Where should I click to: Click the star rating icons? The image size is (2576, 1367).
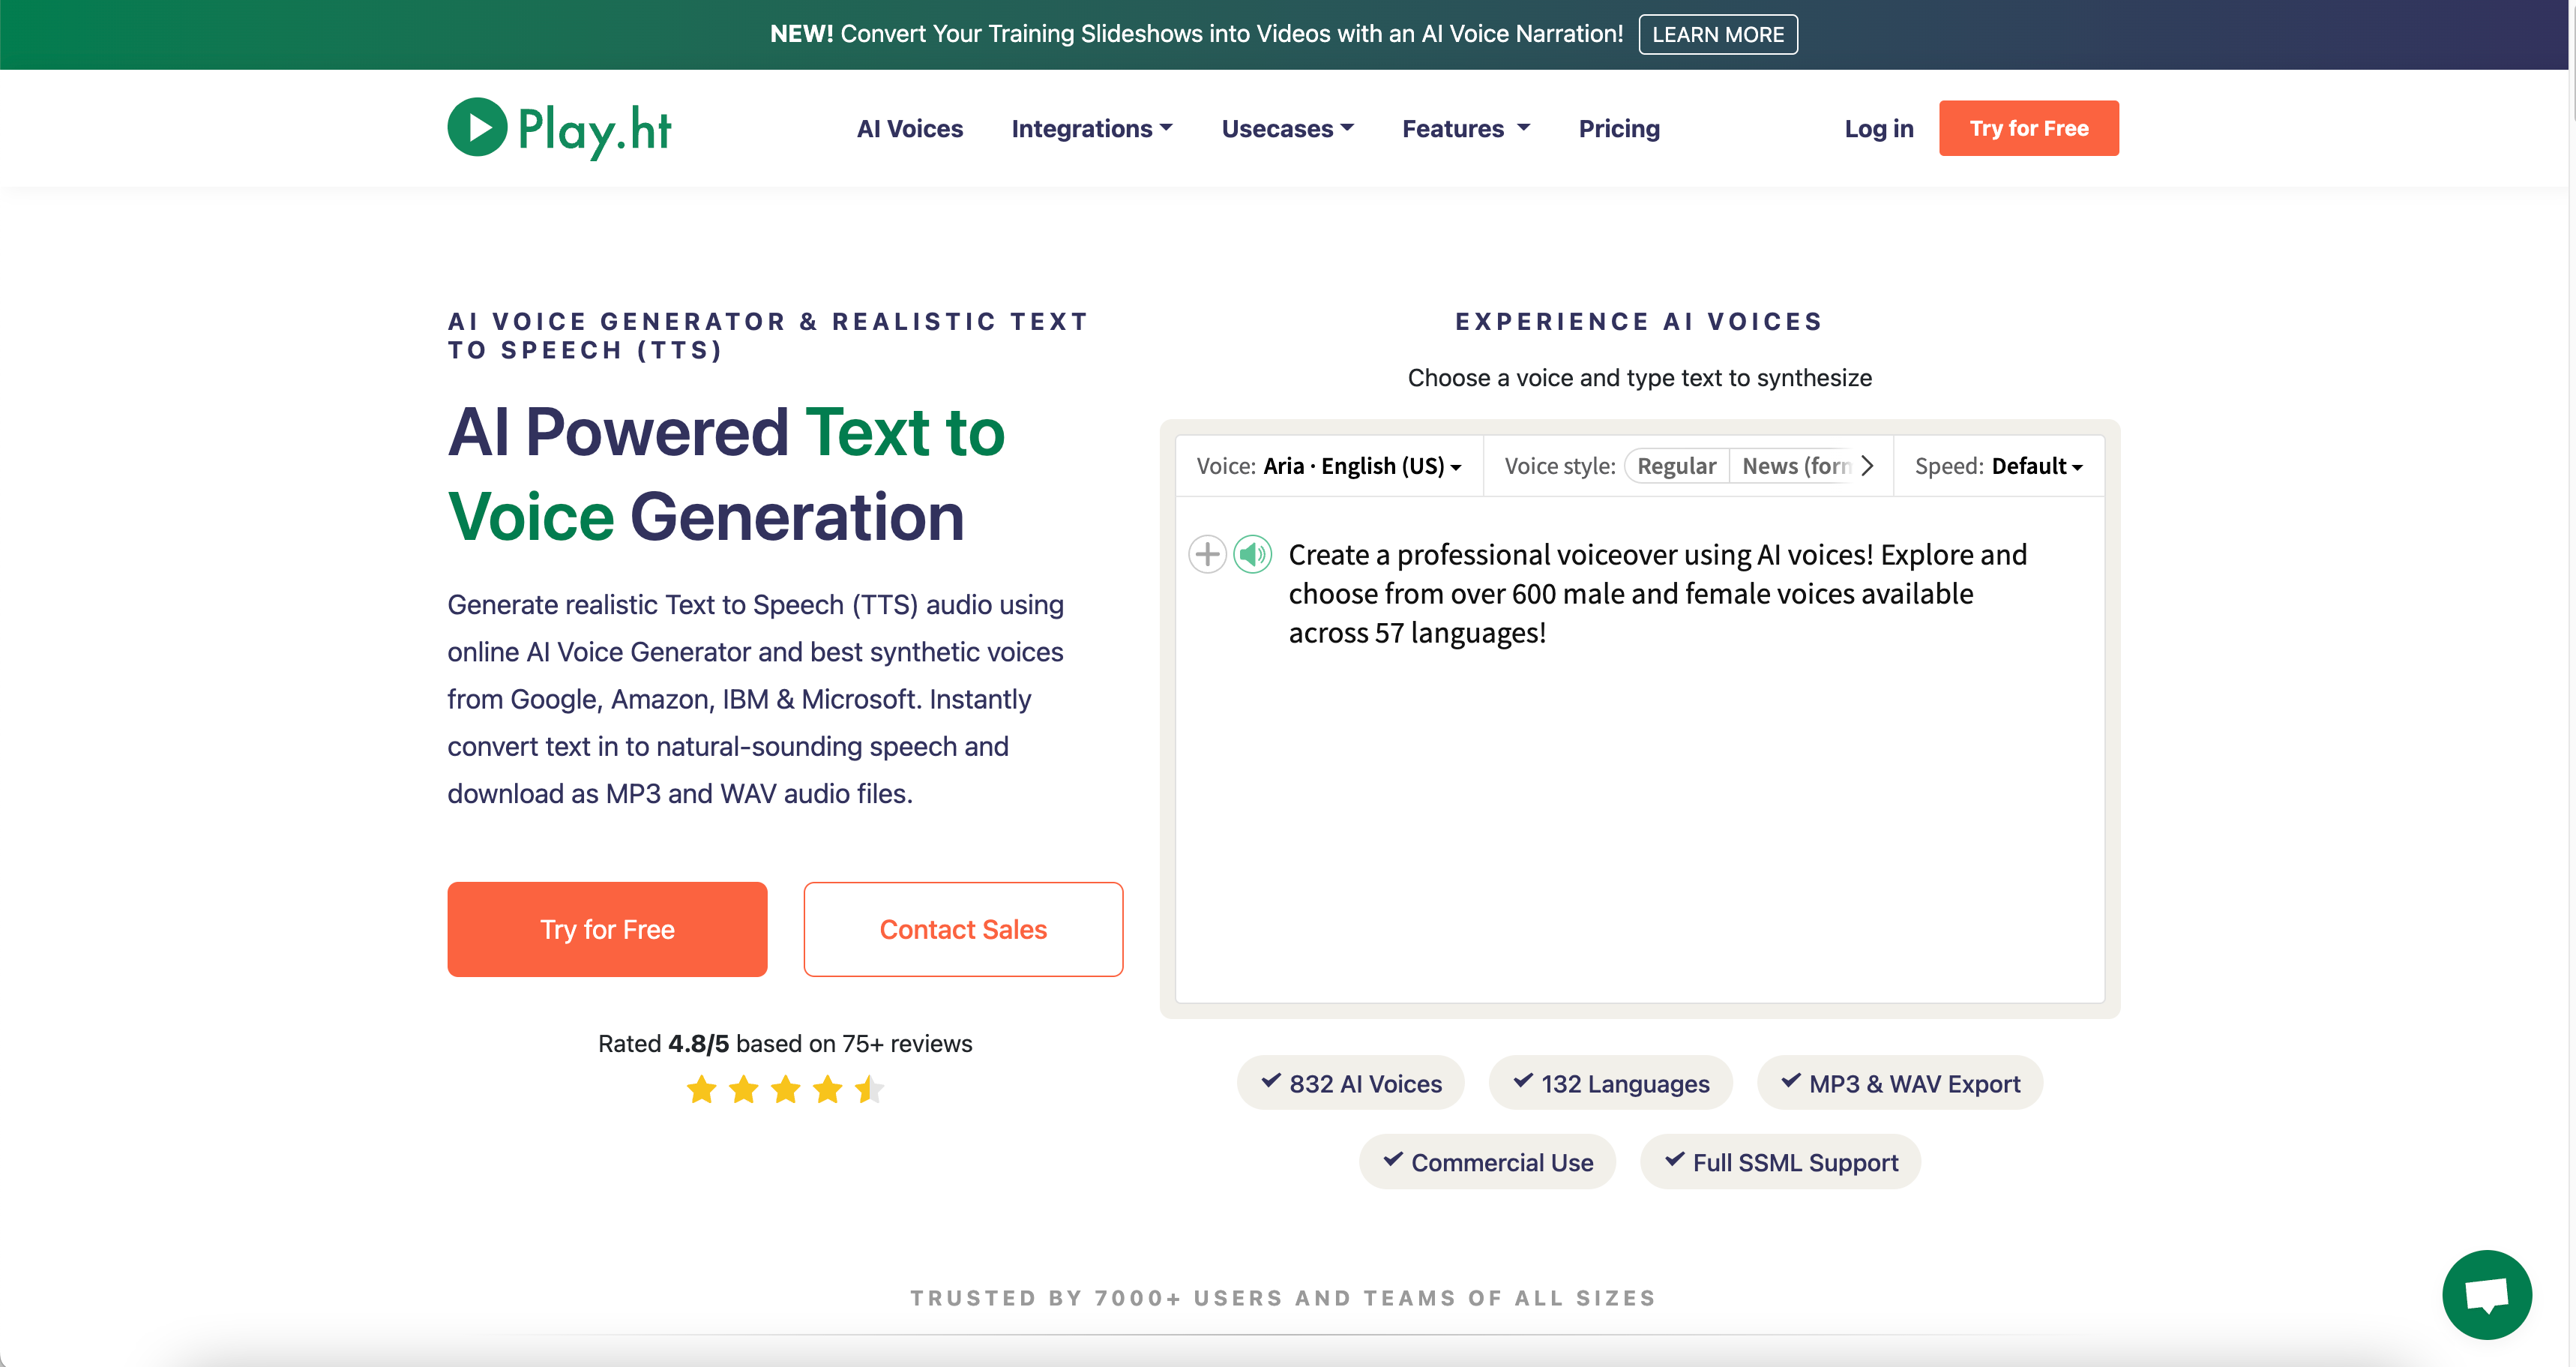[785, 1089]
